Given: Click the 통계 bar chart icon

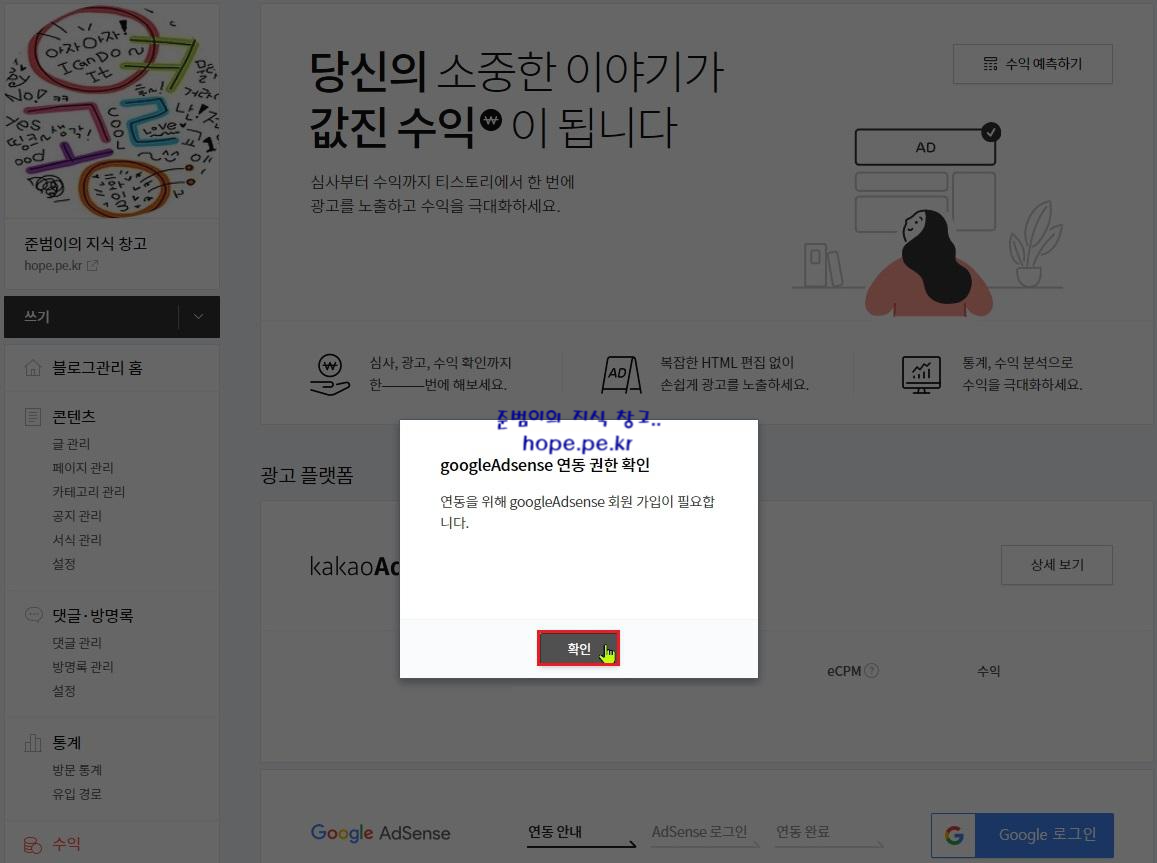Looking at the screenshot, I should coord(32,743).
